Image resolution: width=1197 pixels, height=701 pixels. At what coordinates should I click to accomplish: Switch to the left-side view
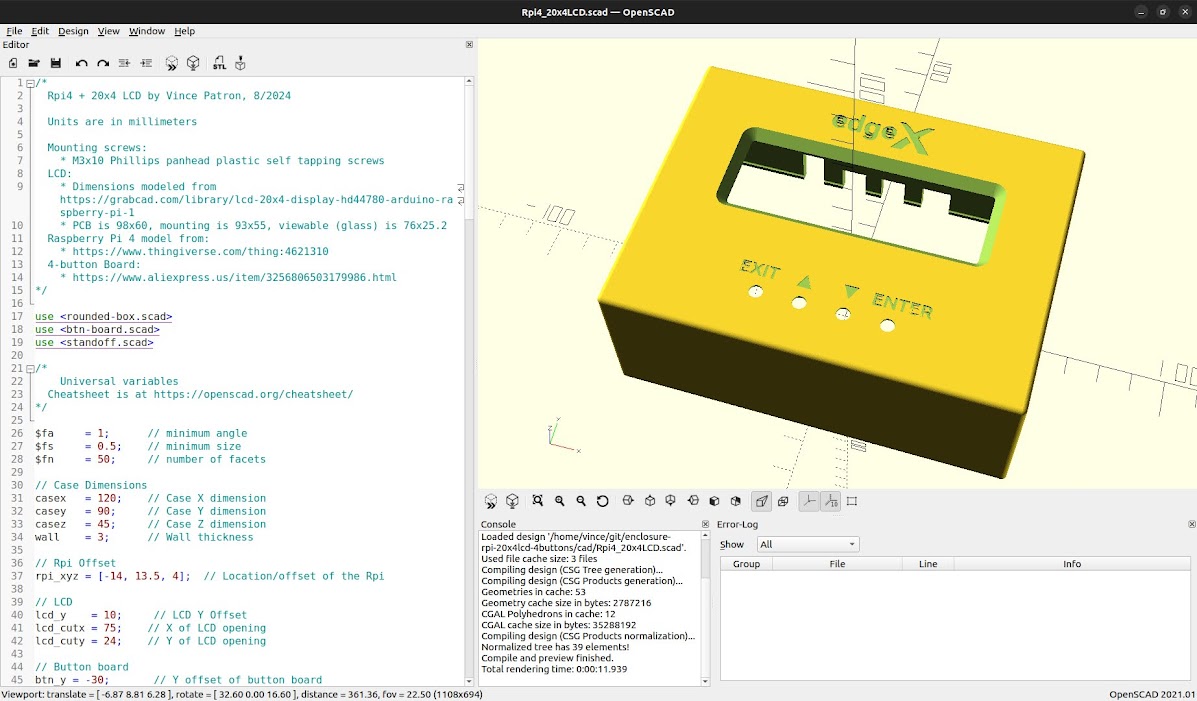[x=693, y=501]
